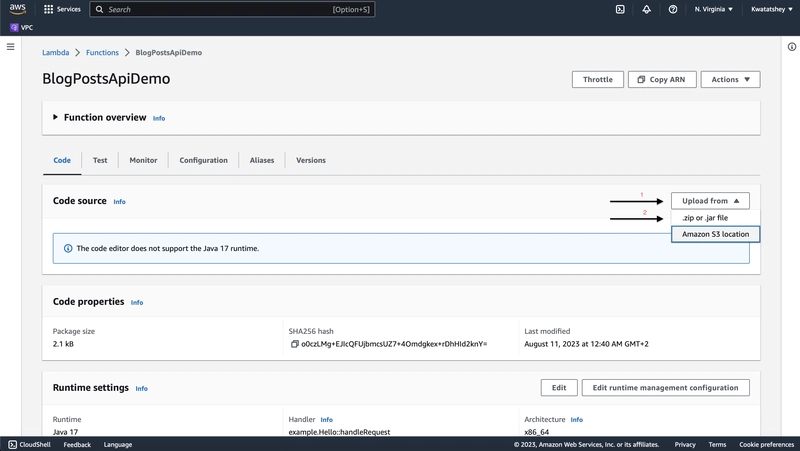Open the Kwatatshey account dropdown

coord(772,9)
